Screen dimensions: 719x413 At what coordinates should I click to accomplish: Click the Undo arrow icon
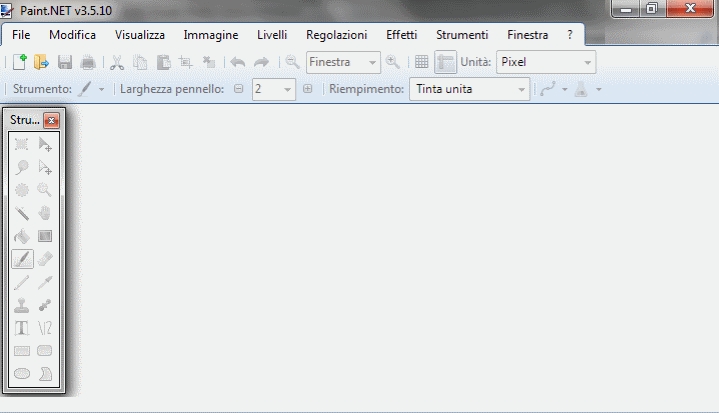pos(238,62)
